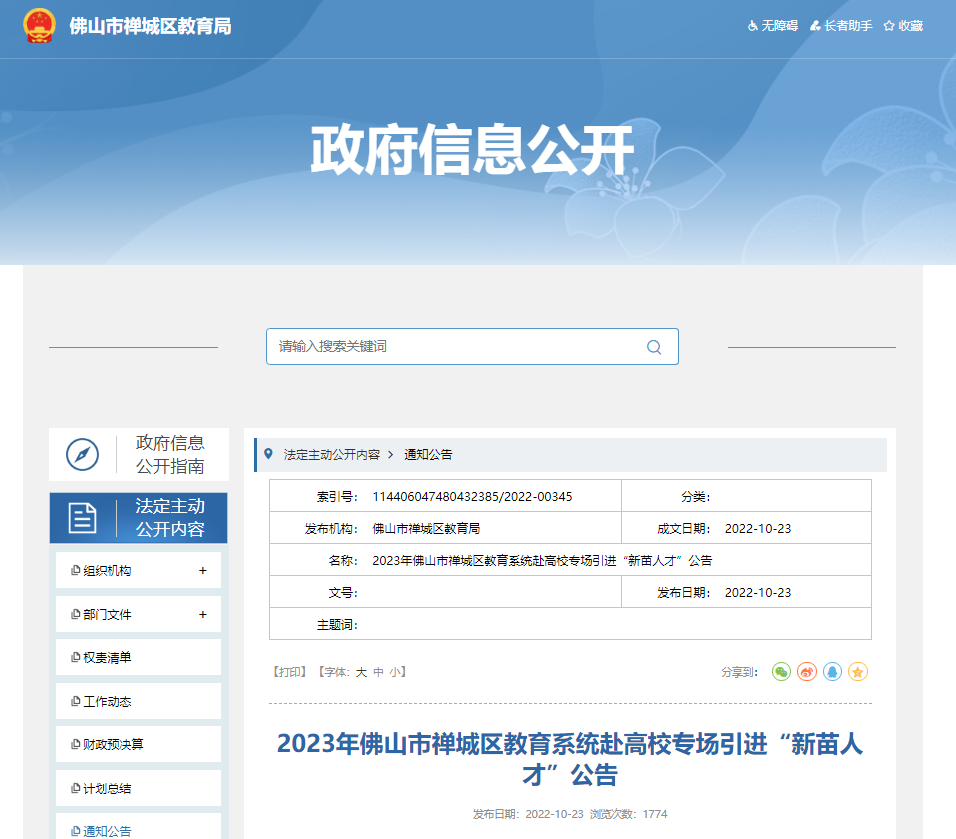
Task: Click the document icon for 法定主动公开内容
Action: 82,518
